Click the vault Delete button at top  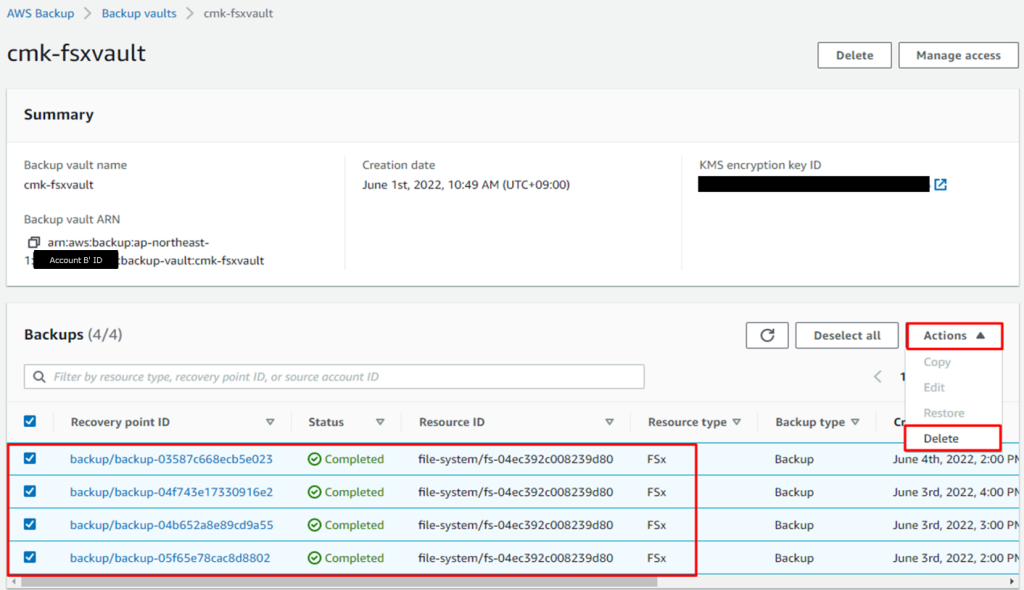854,56
